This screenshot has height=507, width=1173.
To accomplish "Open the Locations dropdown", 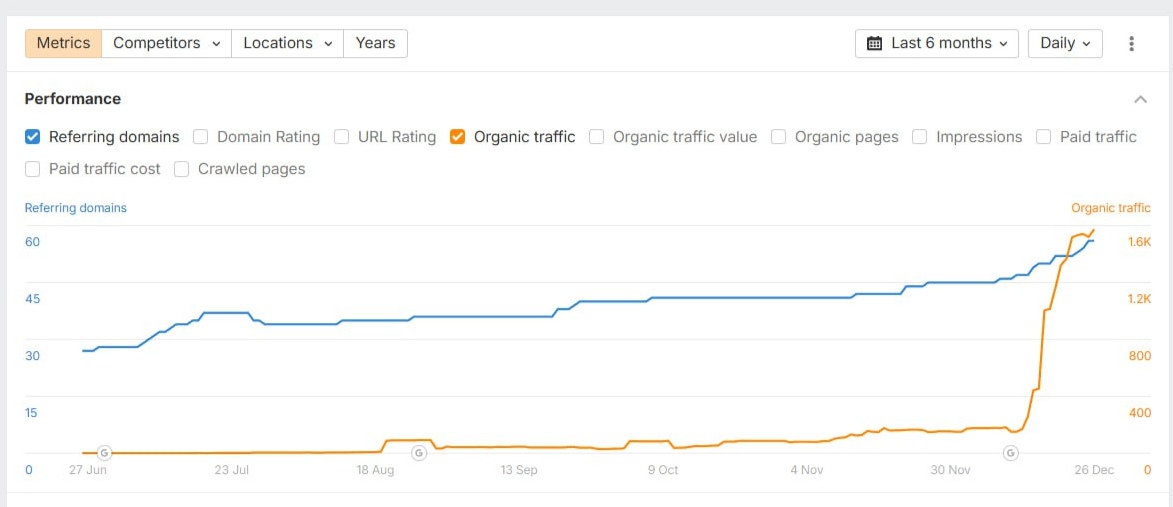I will pyautogui.click(x=287, y=44).
